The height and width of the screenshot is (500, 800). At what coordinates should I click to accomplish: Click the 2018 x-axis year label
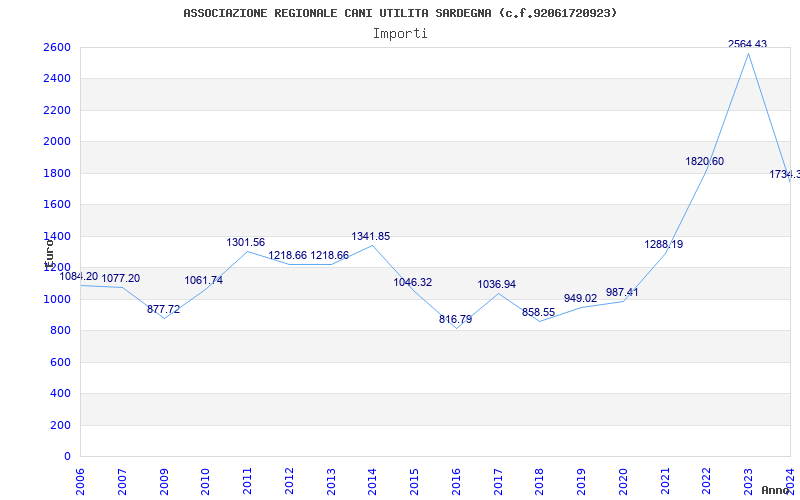coord(540,482)
